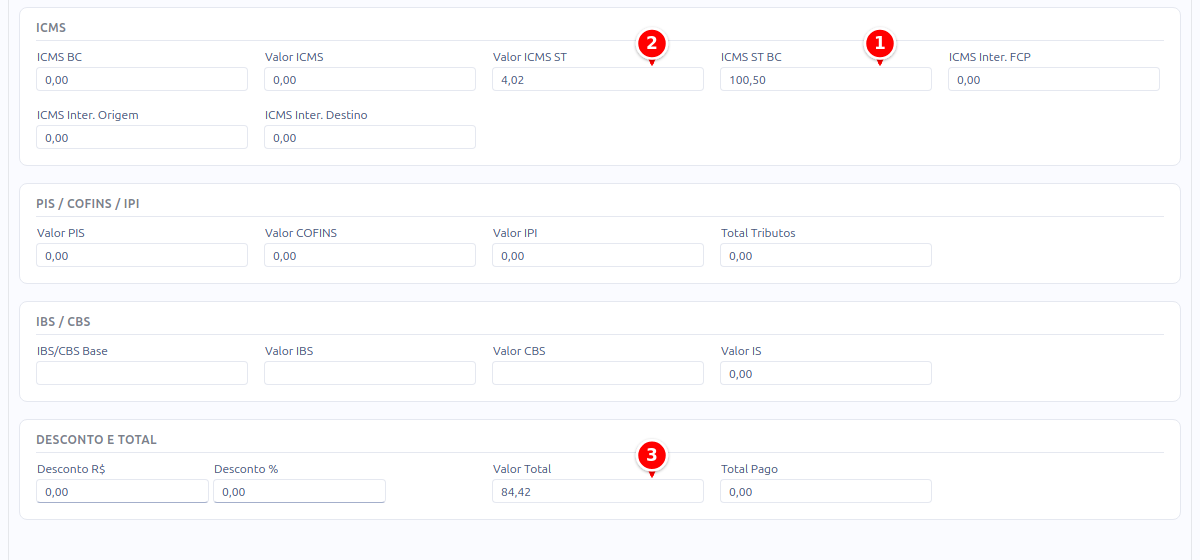This screenshot has width=1200, height=560.
Task: Edit the Valor ICMS field
Action: coord(370,79)
